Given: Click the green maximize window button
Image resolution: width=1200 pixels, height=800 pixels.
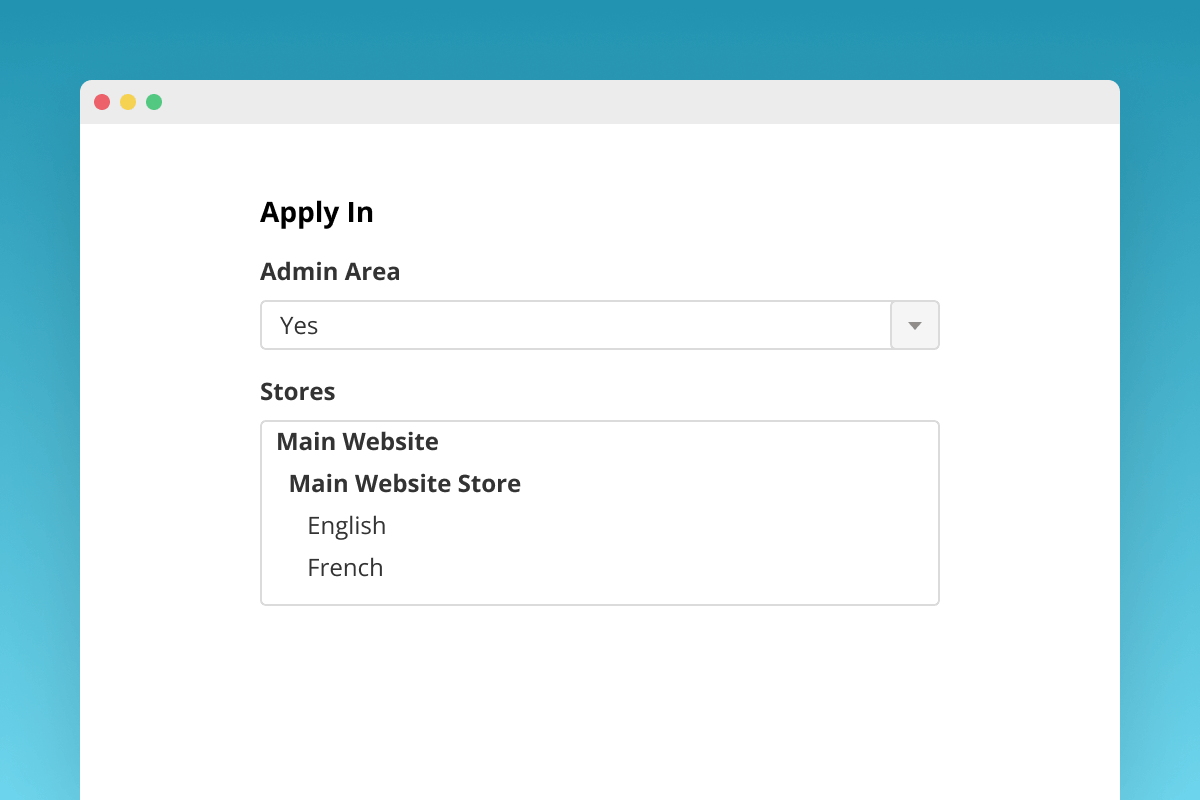Looking at the screenshot, I should pyautogui.click(x=154, y=102).
